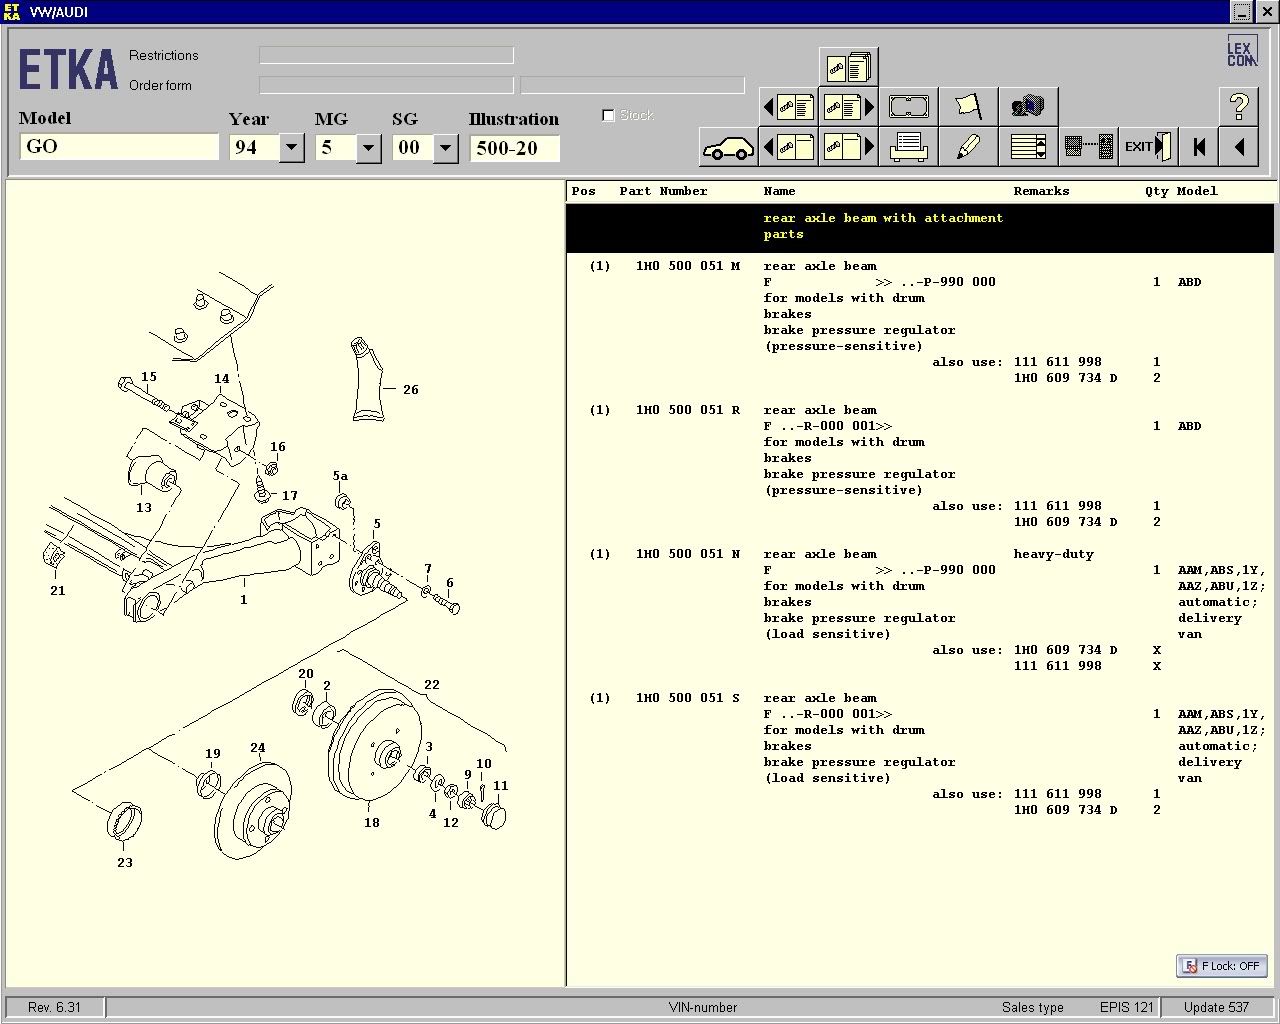1280x1024 pixels.
Task: Click callout 23 near the ring
Action: click(x=125, y=862)
